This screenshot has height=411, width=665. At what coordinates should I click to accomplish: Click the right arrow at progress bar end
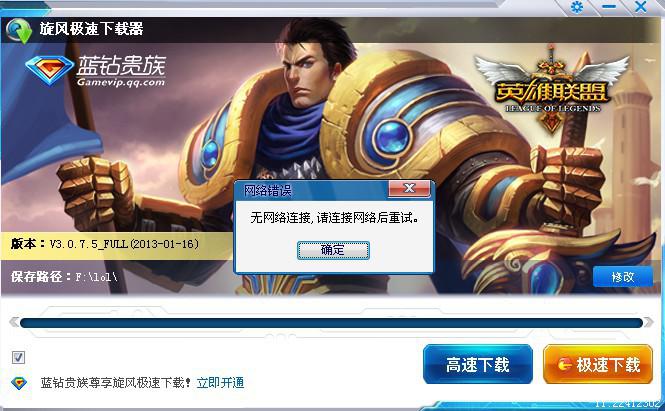click(x=648, y=322)
